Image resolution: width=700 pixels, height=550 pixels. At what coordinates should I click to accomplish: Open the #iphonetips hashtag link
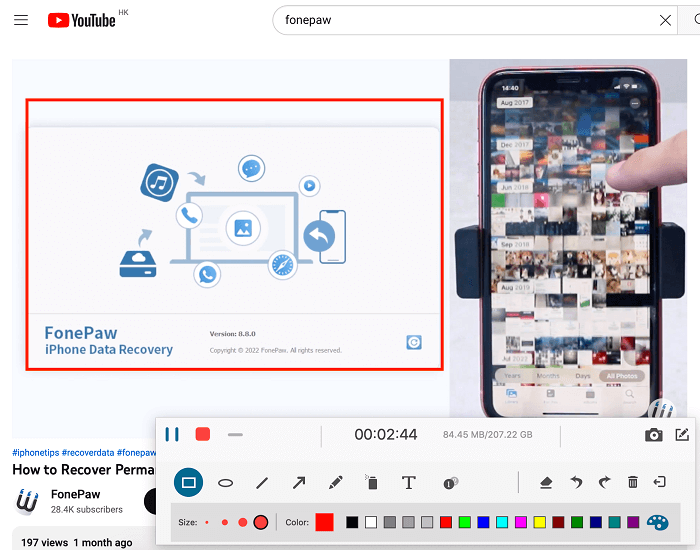click(36, 453)
